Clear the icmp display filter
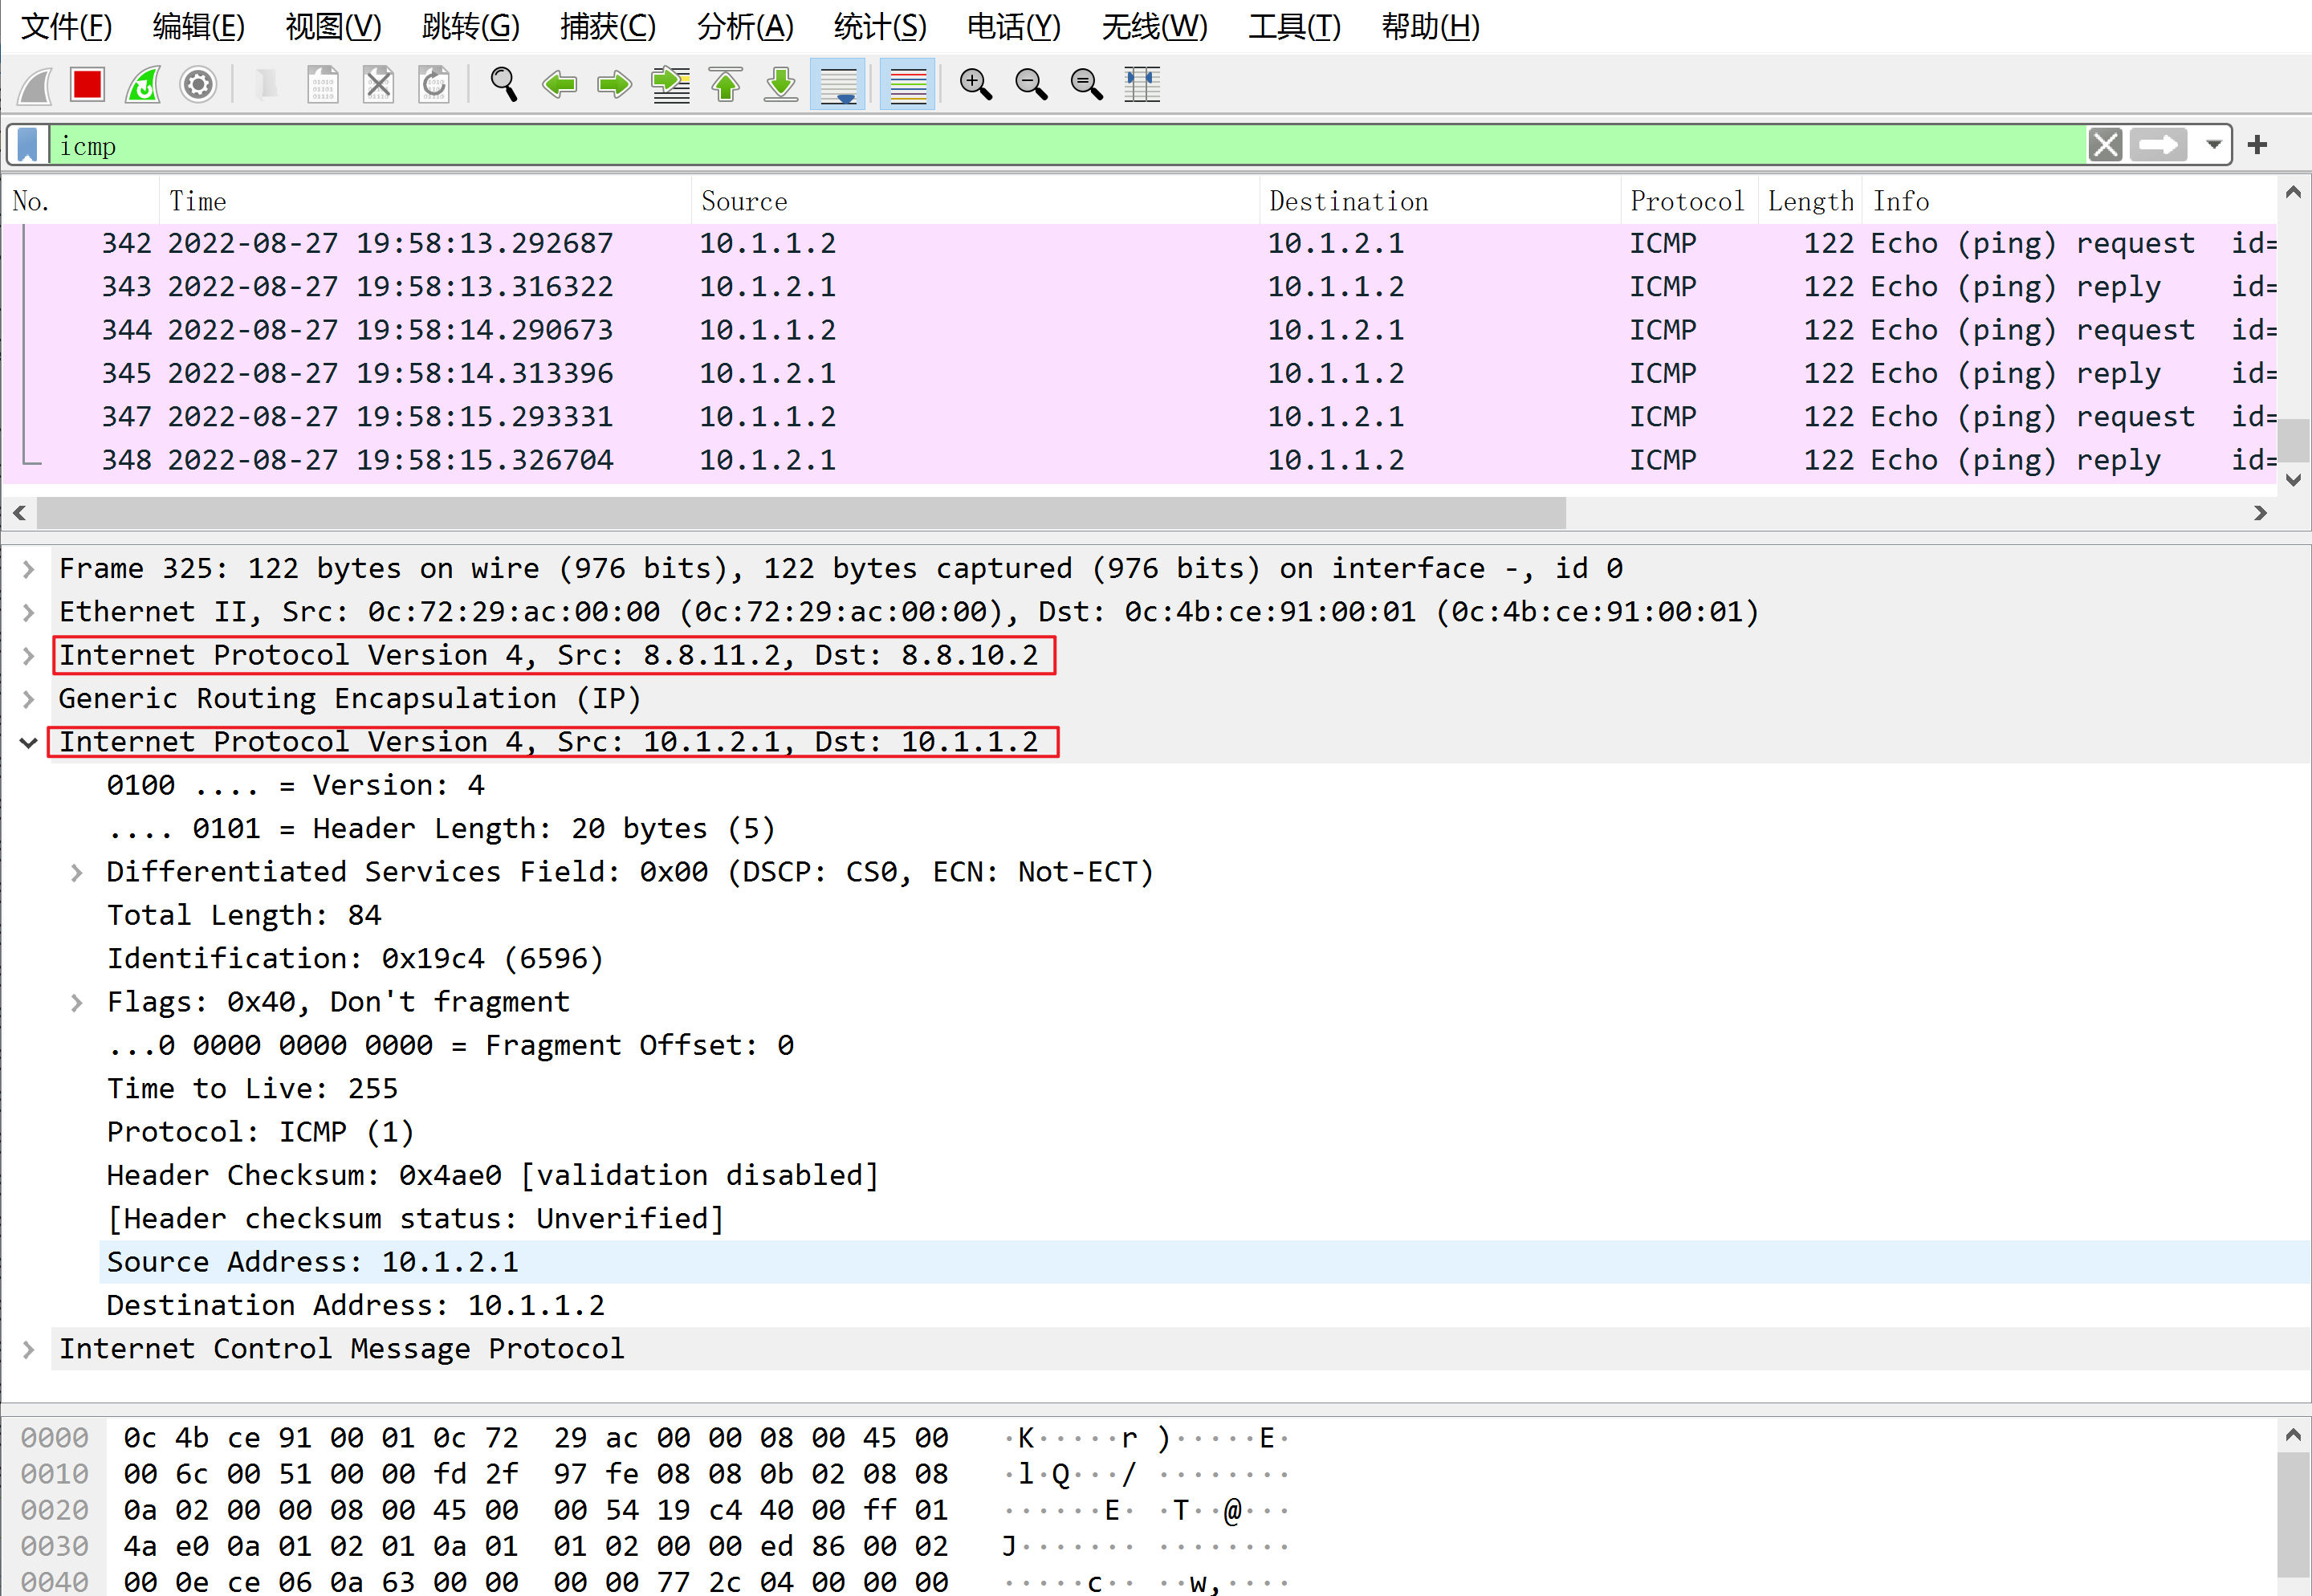Viewport: 2312px width, 1596px height. point(2105,145)
